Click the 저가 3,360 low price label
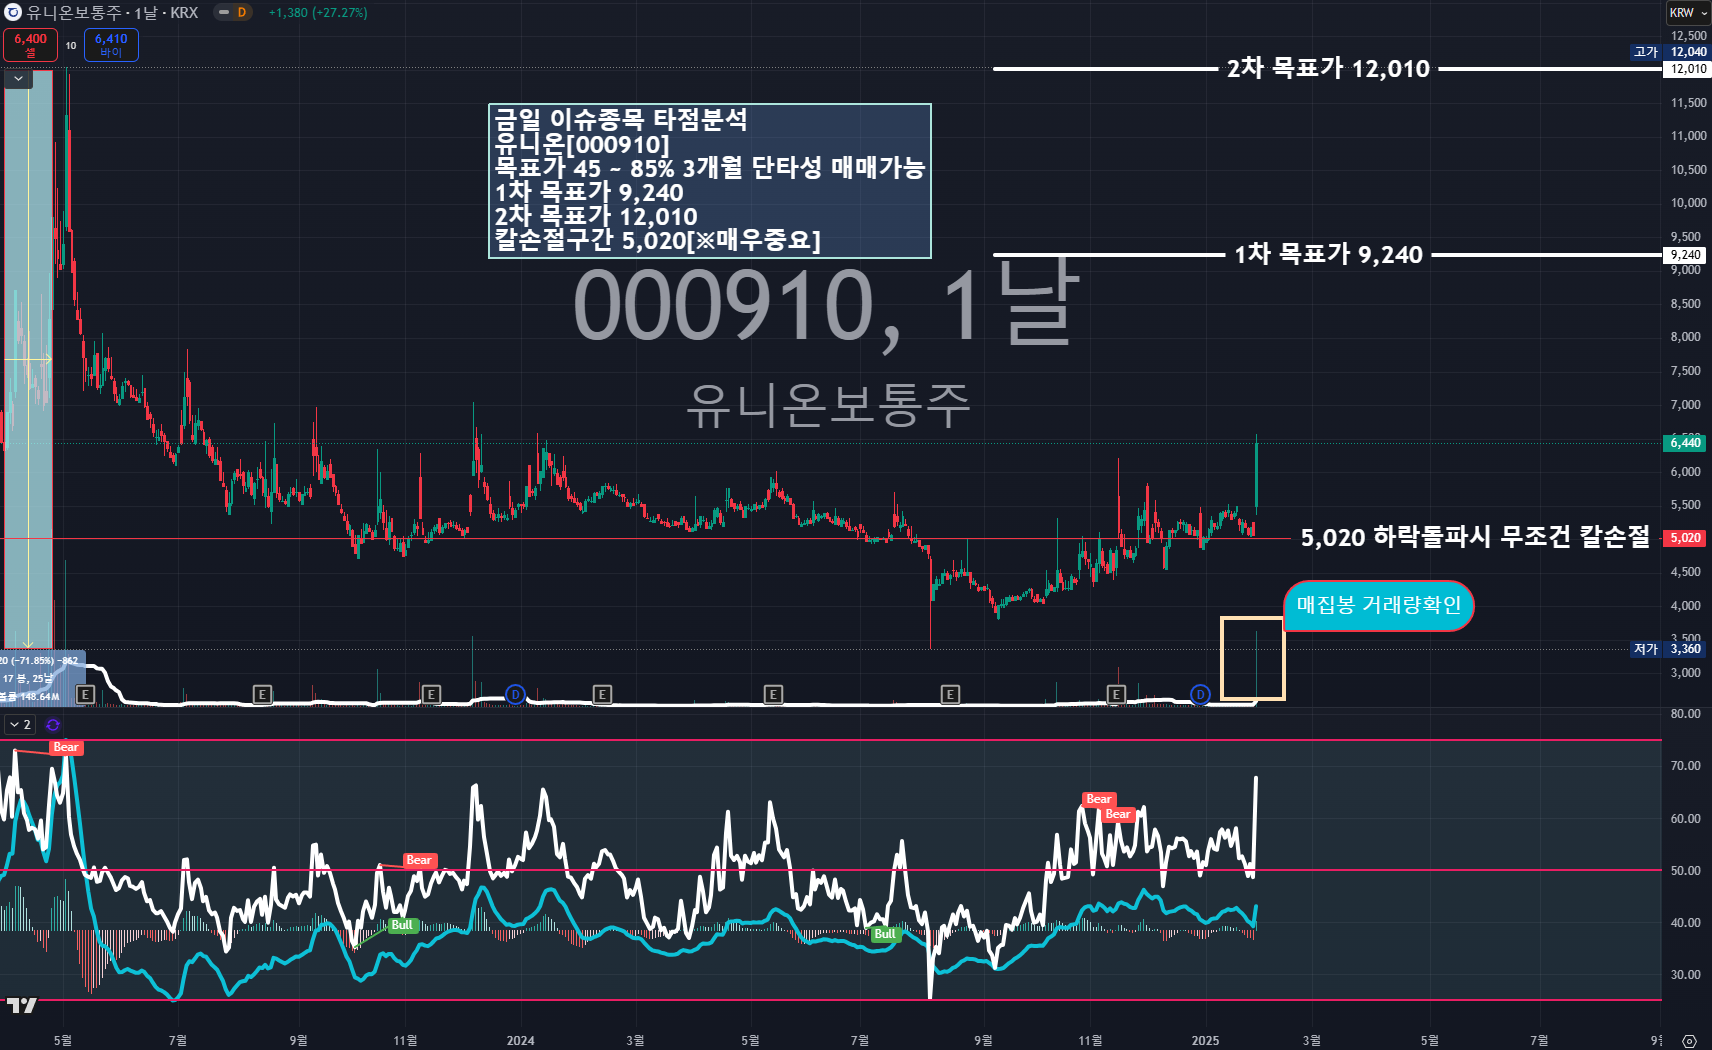Image resolution: width=1712 pixels, height=1050 pixels. [1668, 649]
